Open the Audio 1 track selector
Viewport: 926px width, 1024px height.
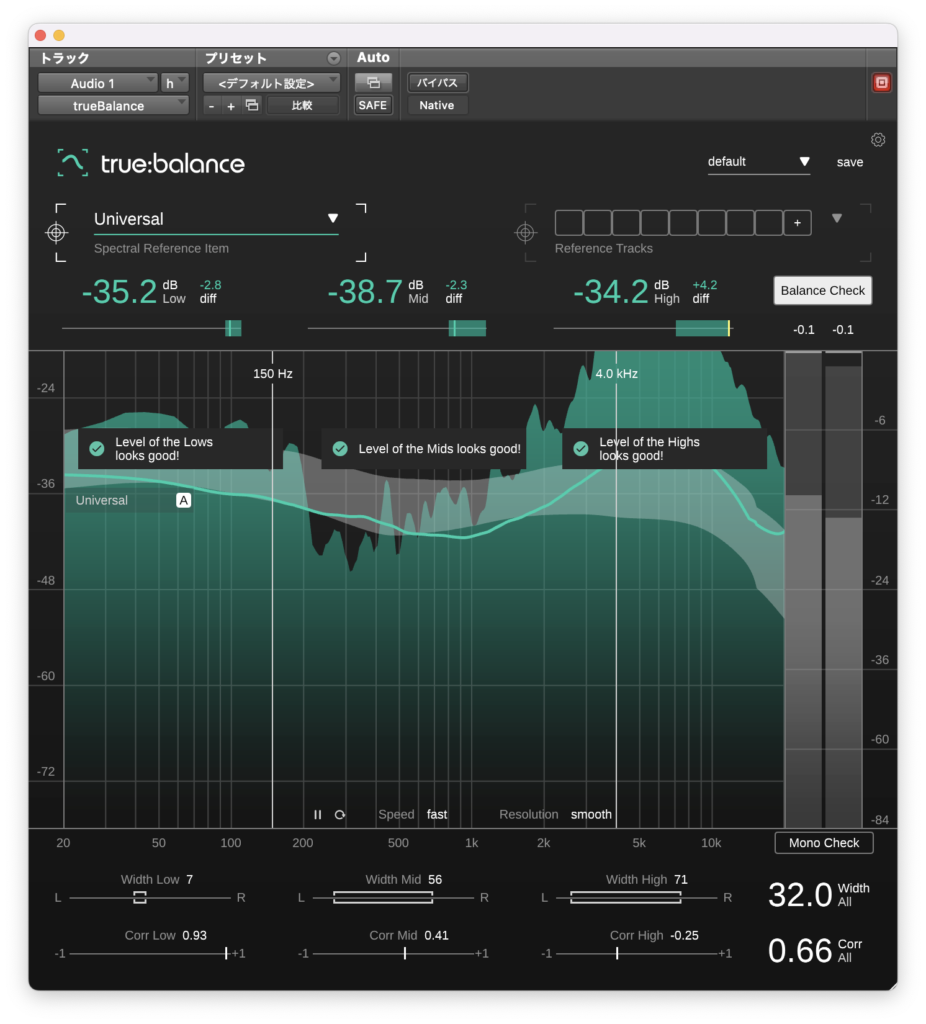tap(98, 83)
